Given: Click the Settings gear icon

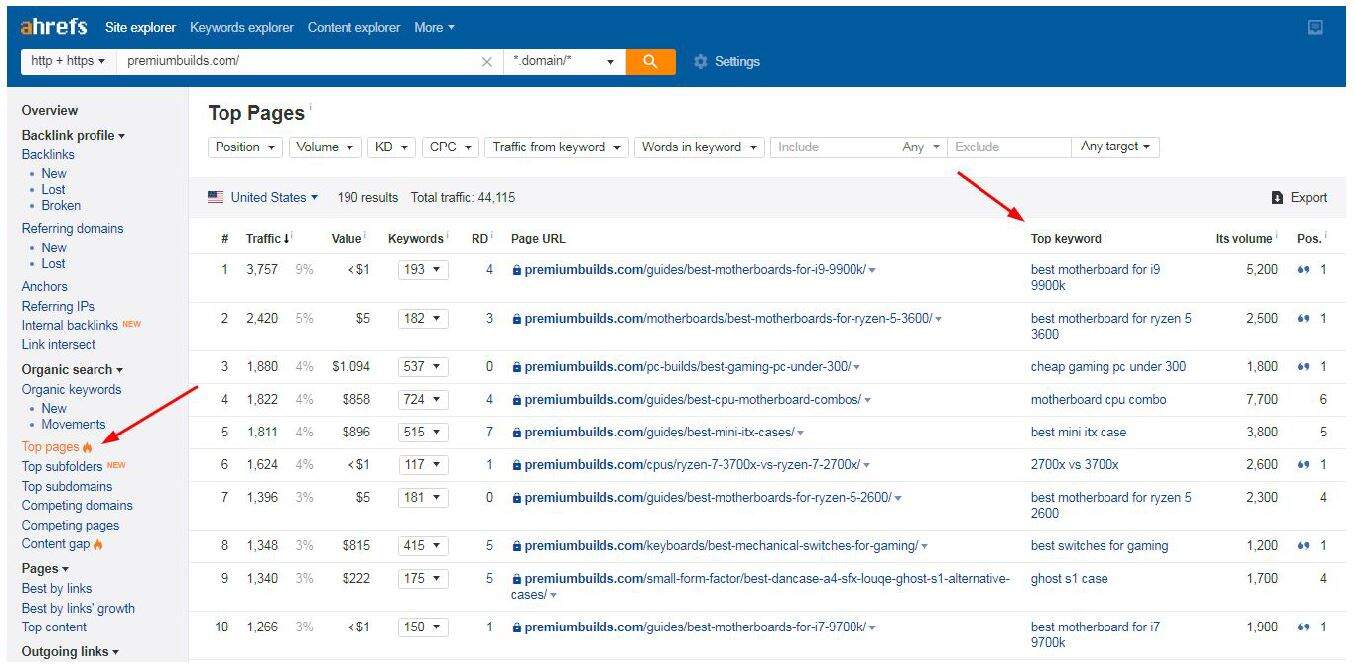Looking at the screenshot, I should [x=700, y=62].
